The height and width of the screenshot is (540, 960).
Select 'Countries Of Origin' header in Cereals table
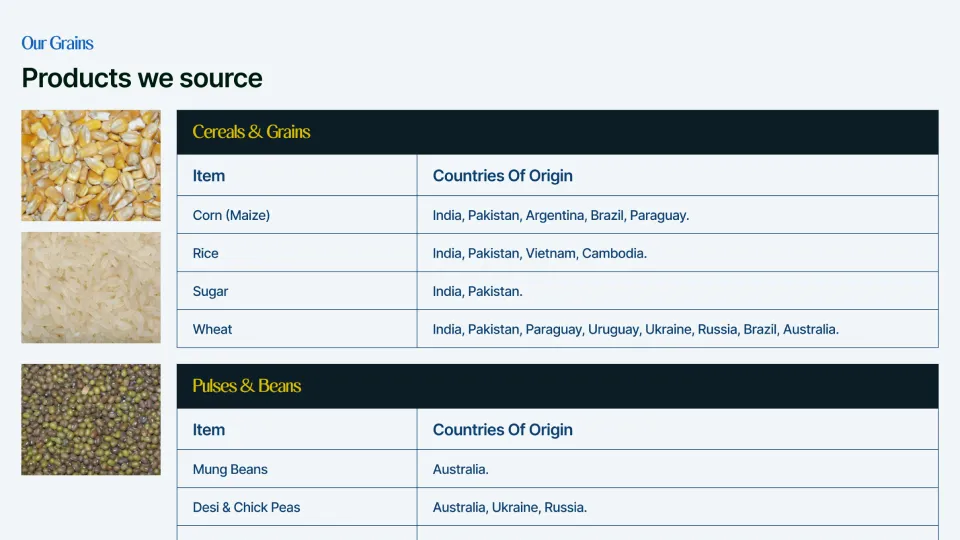click(503, 176)
